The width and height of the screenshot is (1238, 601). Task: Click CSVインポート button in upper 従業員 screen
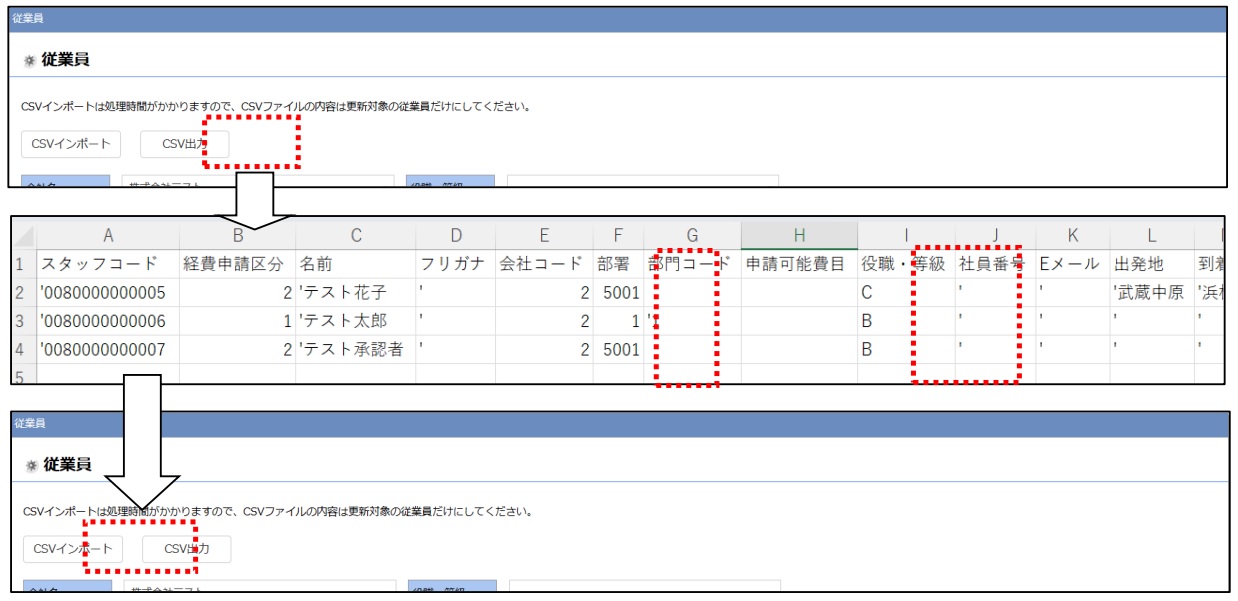70,144
